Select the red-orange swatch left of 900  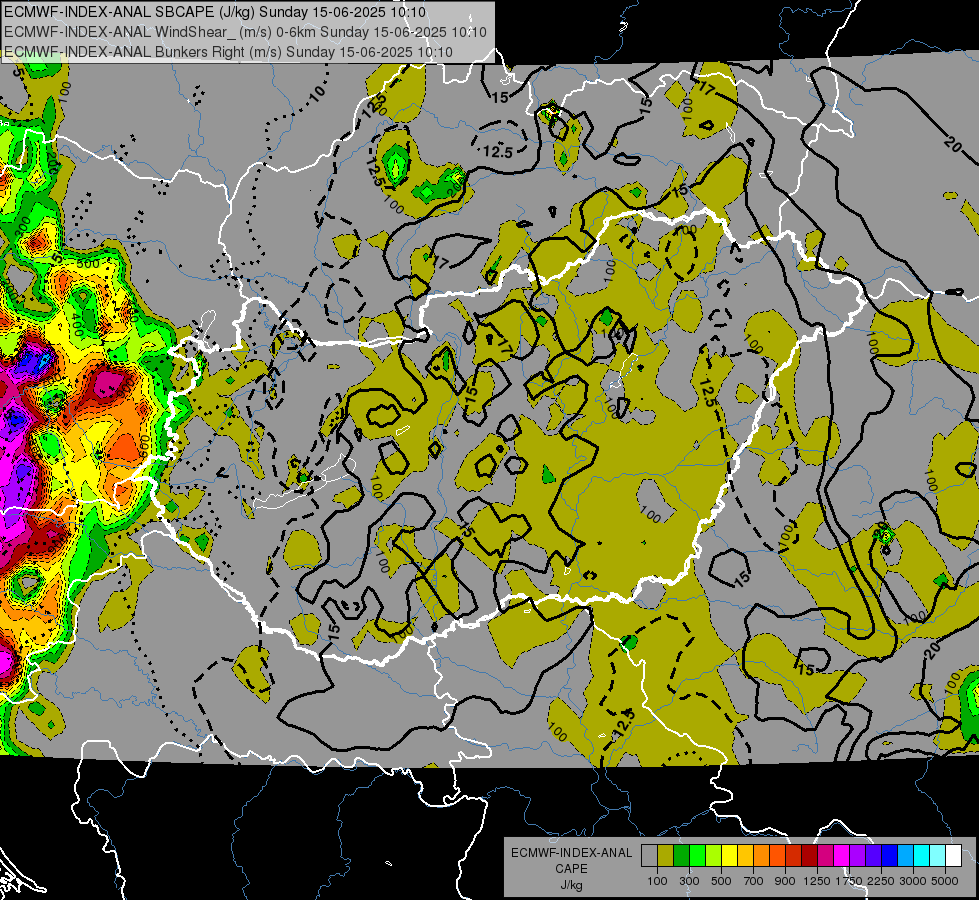(x=777, y=856)
